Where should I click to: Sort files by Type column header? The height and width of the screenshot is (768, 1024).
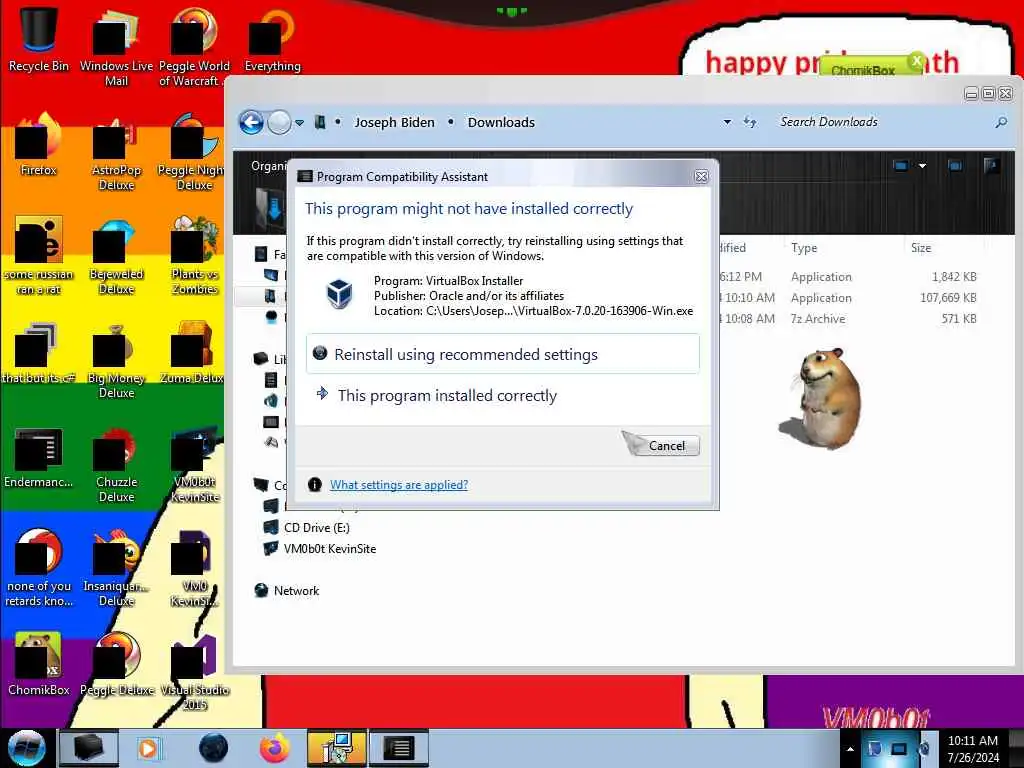pyautogui.click(x=804, y=248)
